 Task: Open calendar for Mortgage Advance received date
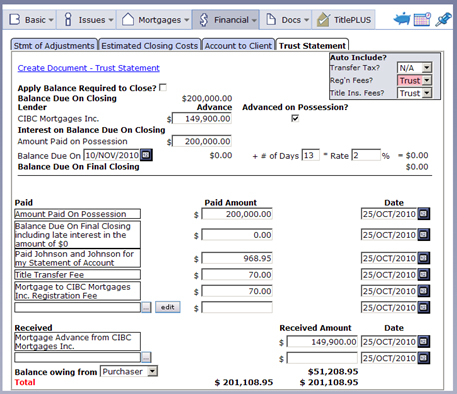[x=424, y=341]
